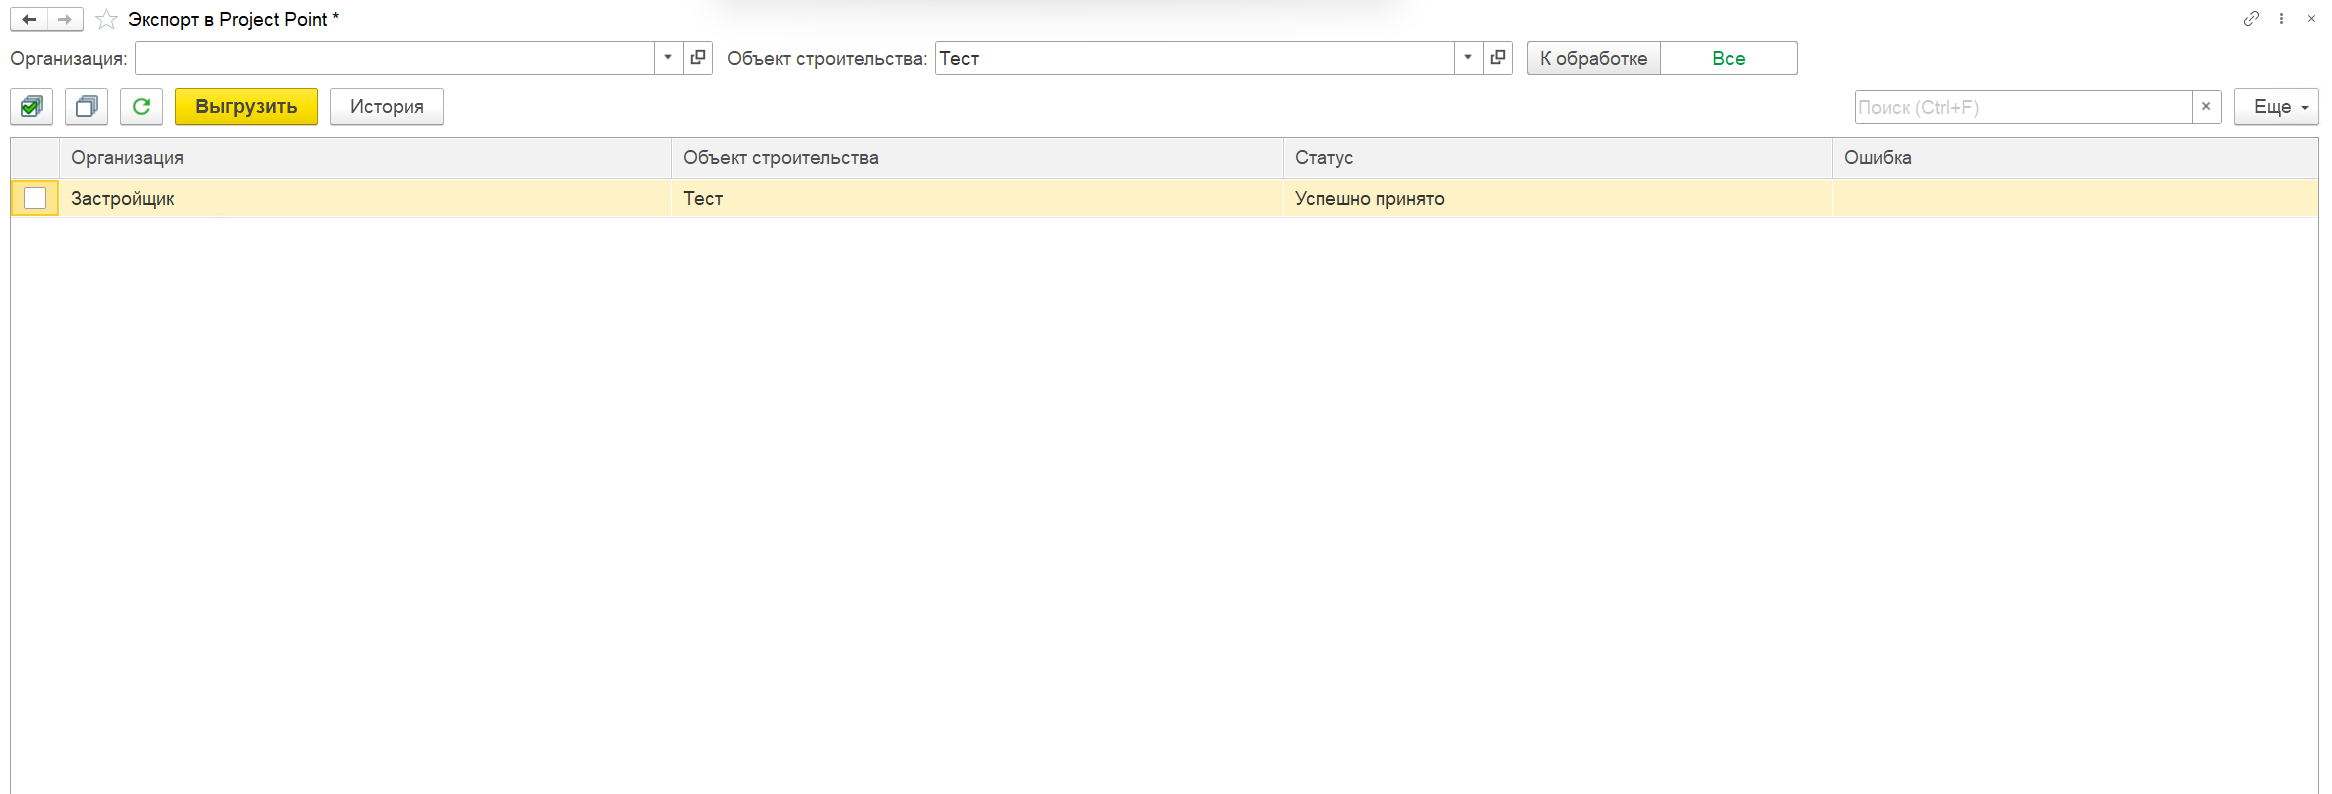Tick the checkbox for the Застройщик row
Screen dimensions: 2332x794
click(35, 198)
